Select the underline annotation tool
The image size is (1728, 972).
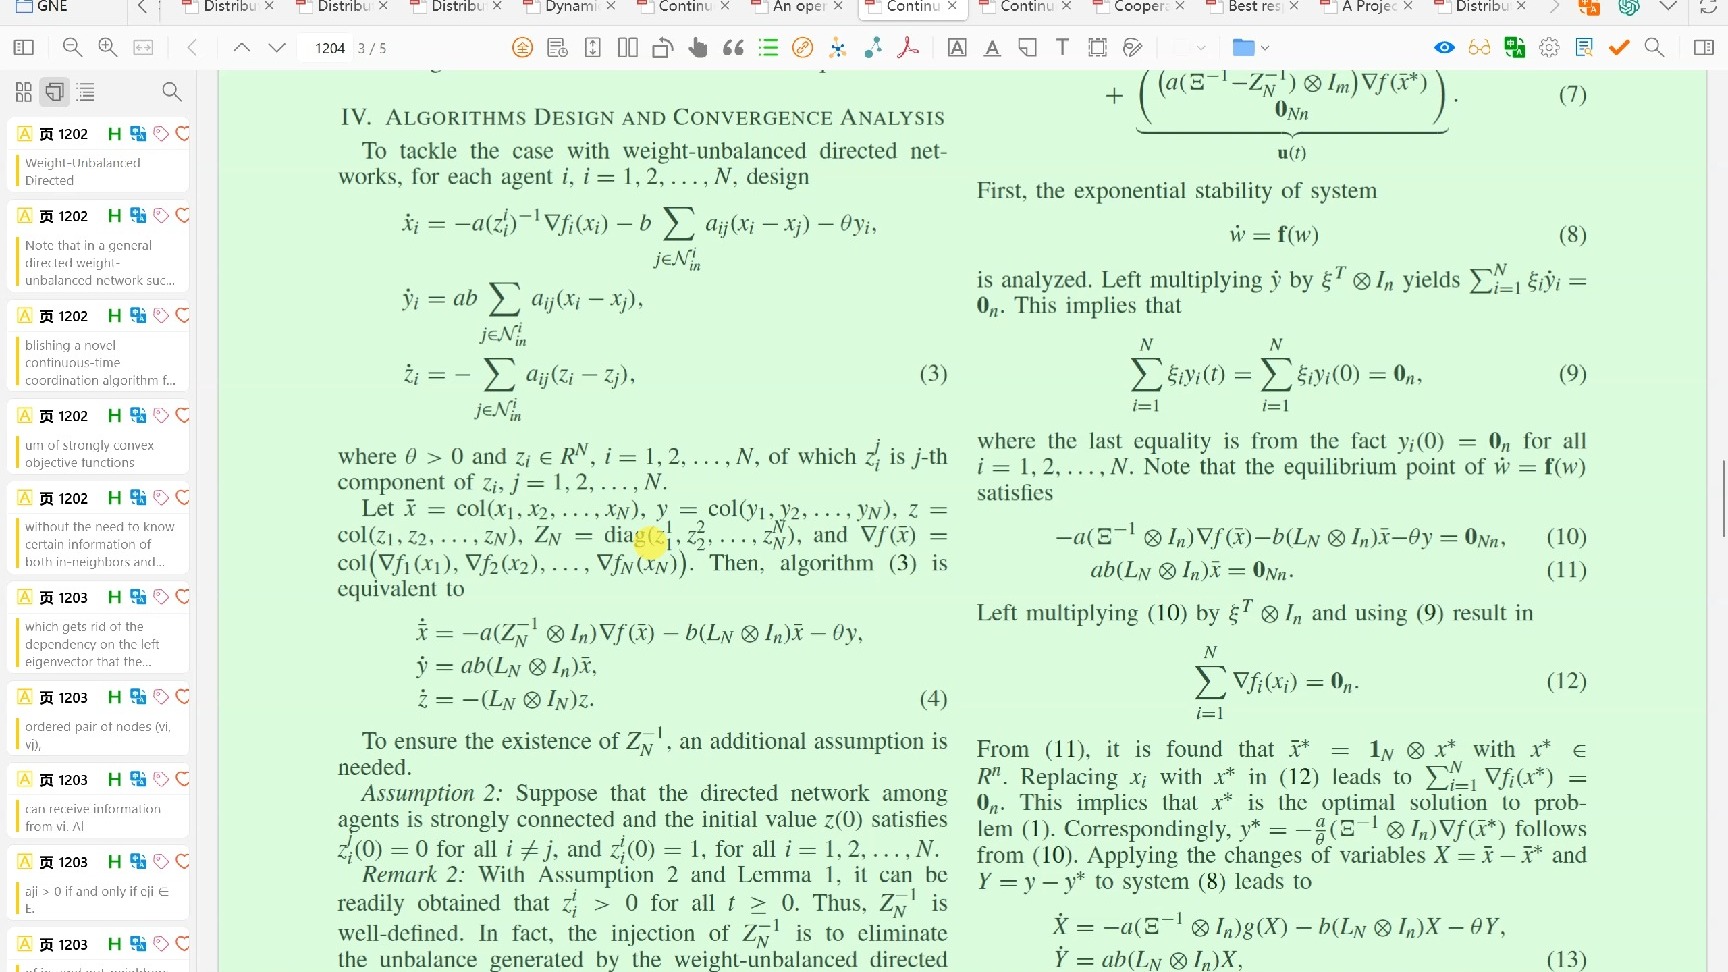(x=992, y=47)
